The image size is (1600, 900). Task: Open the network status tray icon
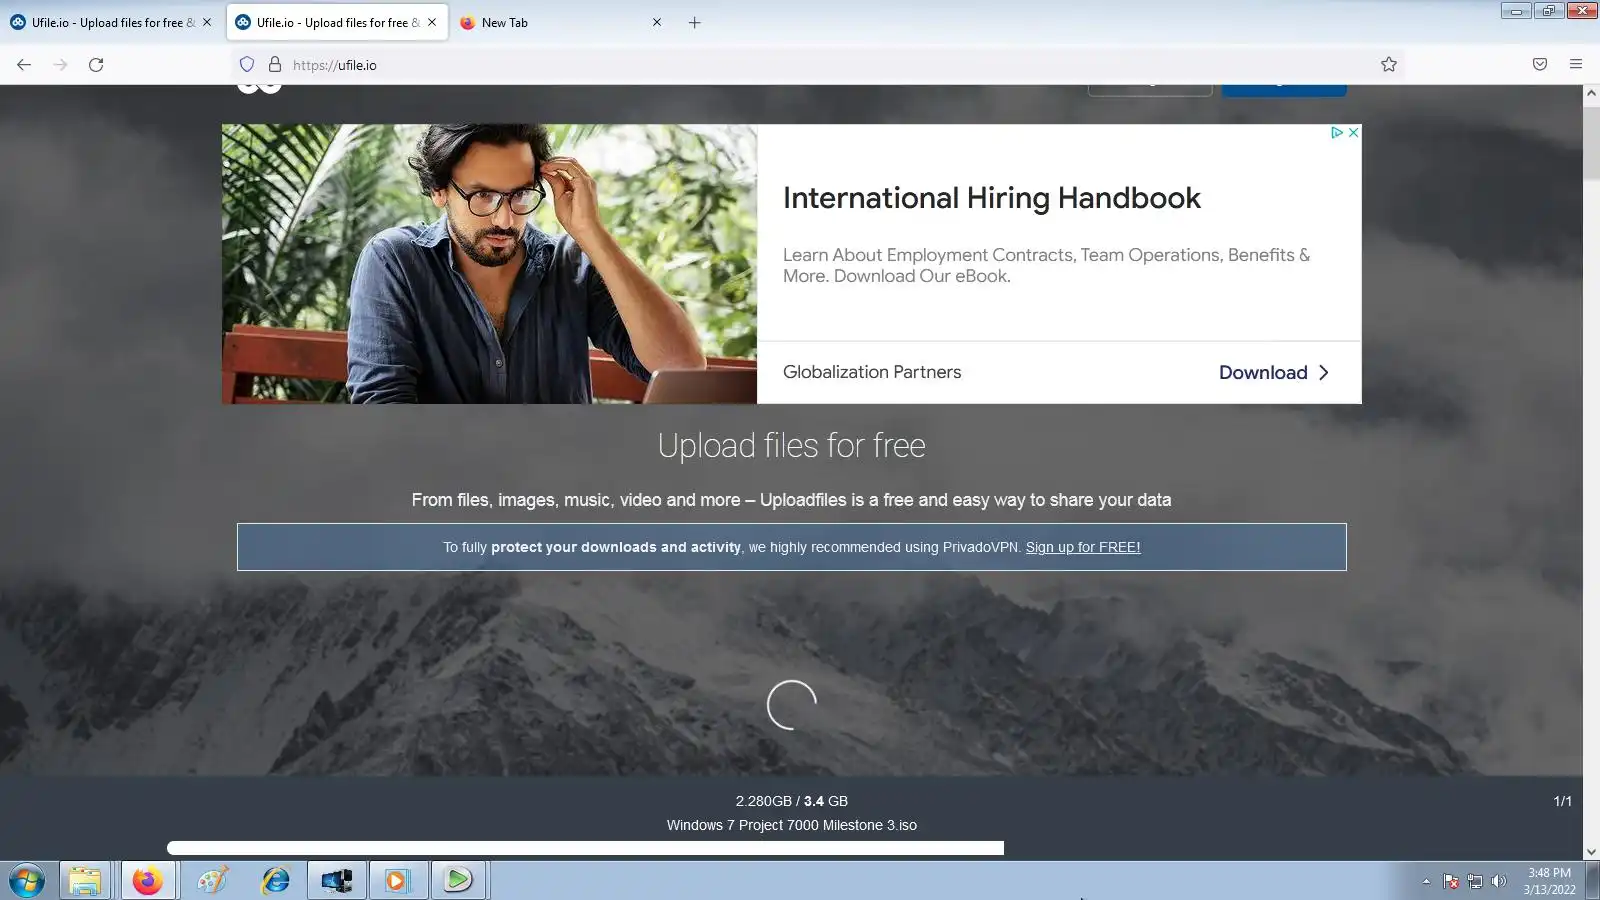1475,881
